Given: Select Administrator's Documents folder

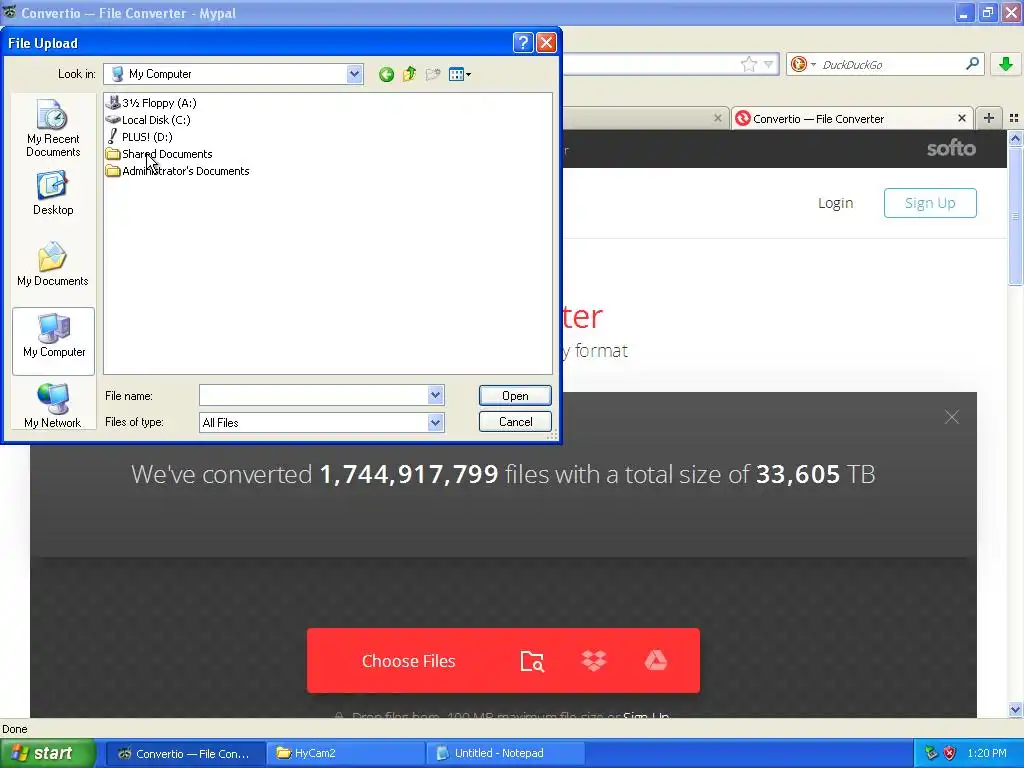Looking at the screenshot, I should [x=178, y=170].
